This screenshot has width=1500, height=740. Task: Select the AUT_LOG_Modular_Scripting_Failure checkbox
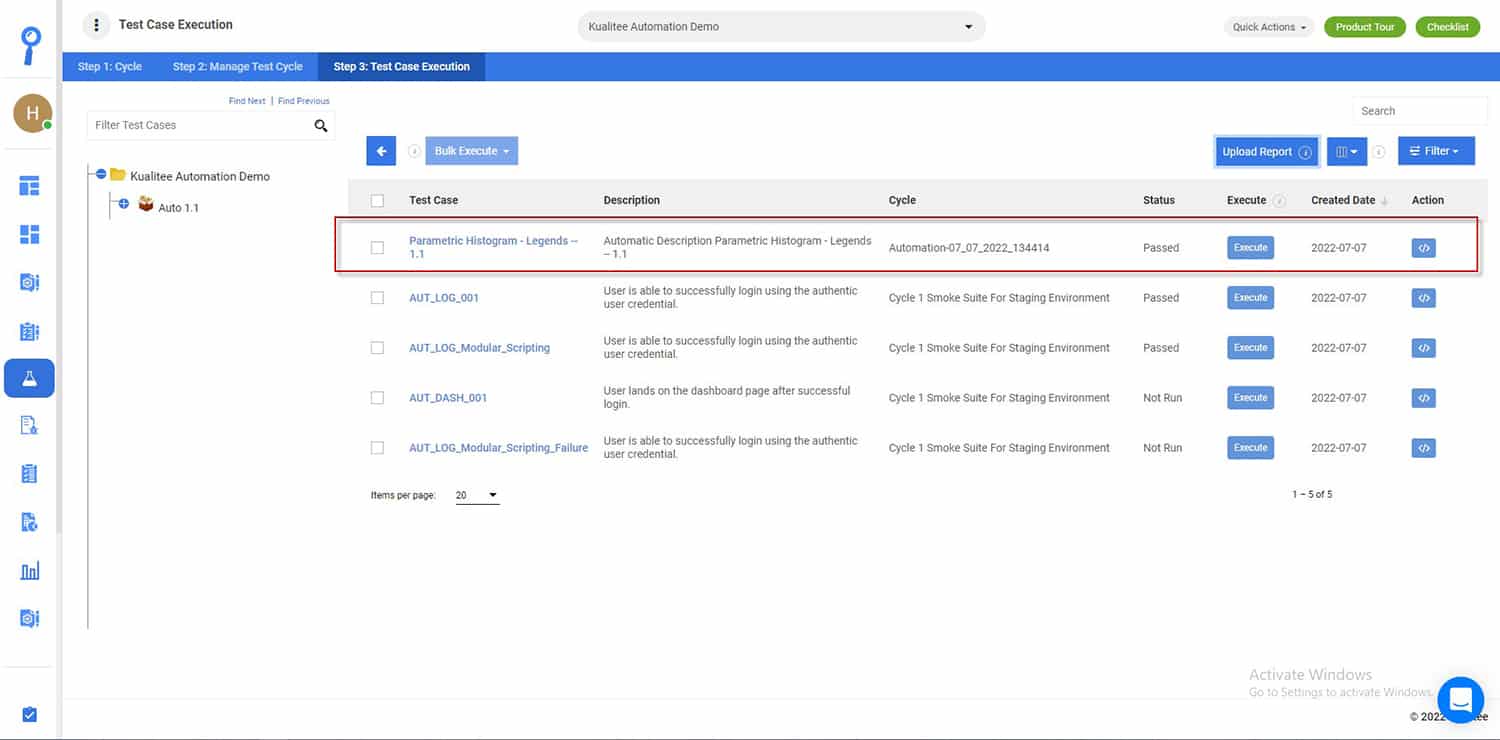(377, 448)
